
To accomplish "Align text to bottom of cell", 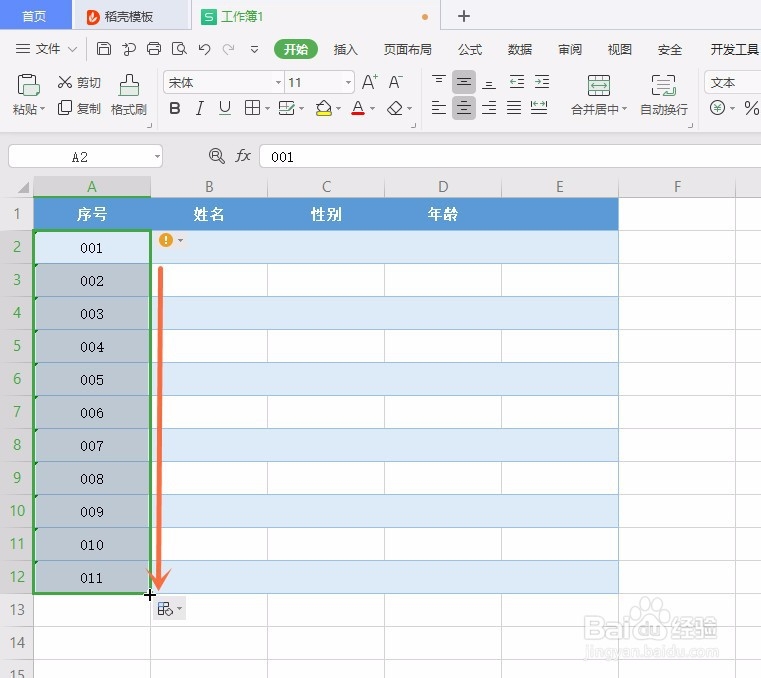I will pyautogui.click(x=489, y=82).
